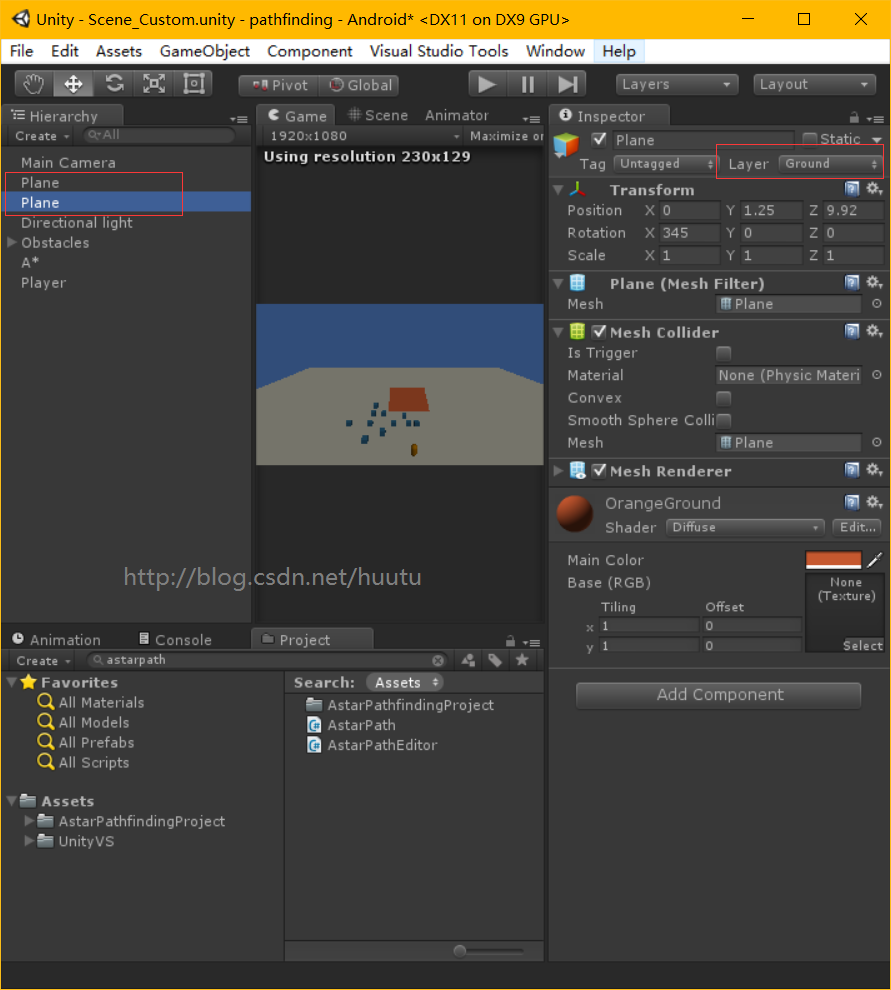Image resolution: width=891 pixels, height=990 pixels.
Task: Click the Add Component button
Action: coord(719,695)
